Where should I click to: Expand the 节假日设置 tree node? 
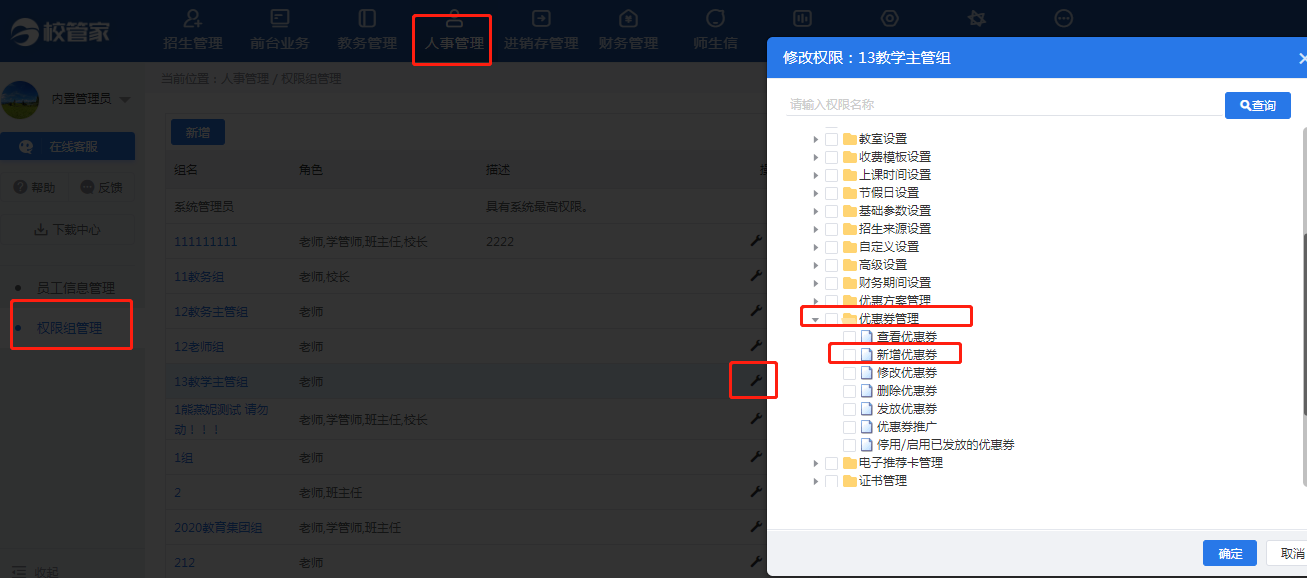coord(816,193)
